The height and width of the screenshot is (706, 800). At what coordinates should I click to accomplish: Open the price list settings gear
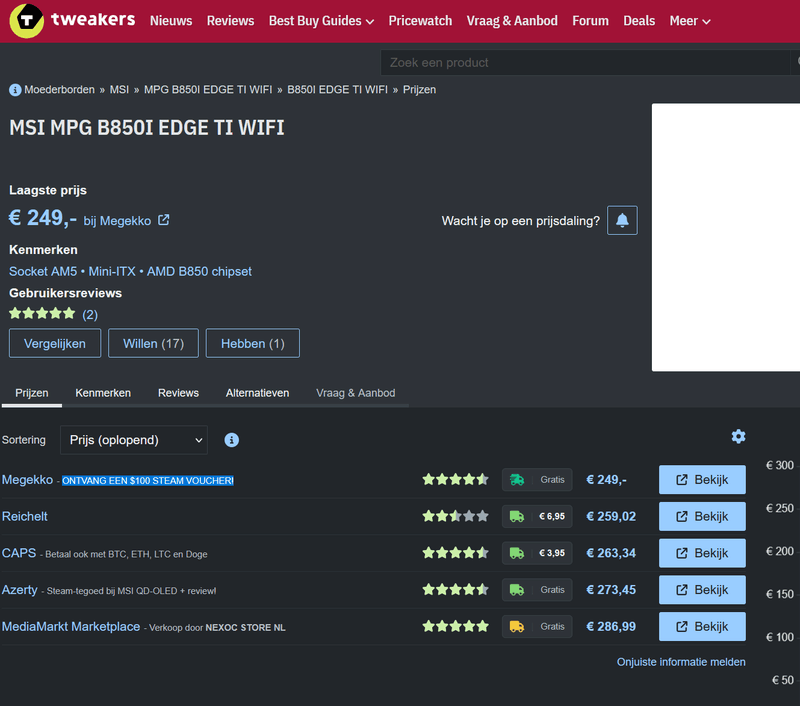[738, 436]
